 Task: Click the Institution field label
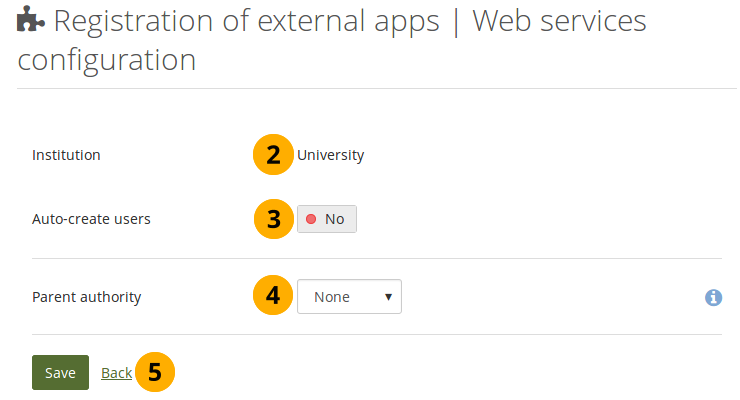click(66, 155)
